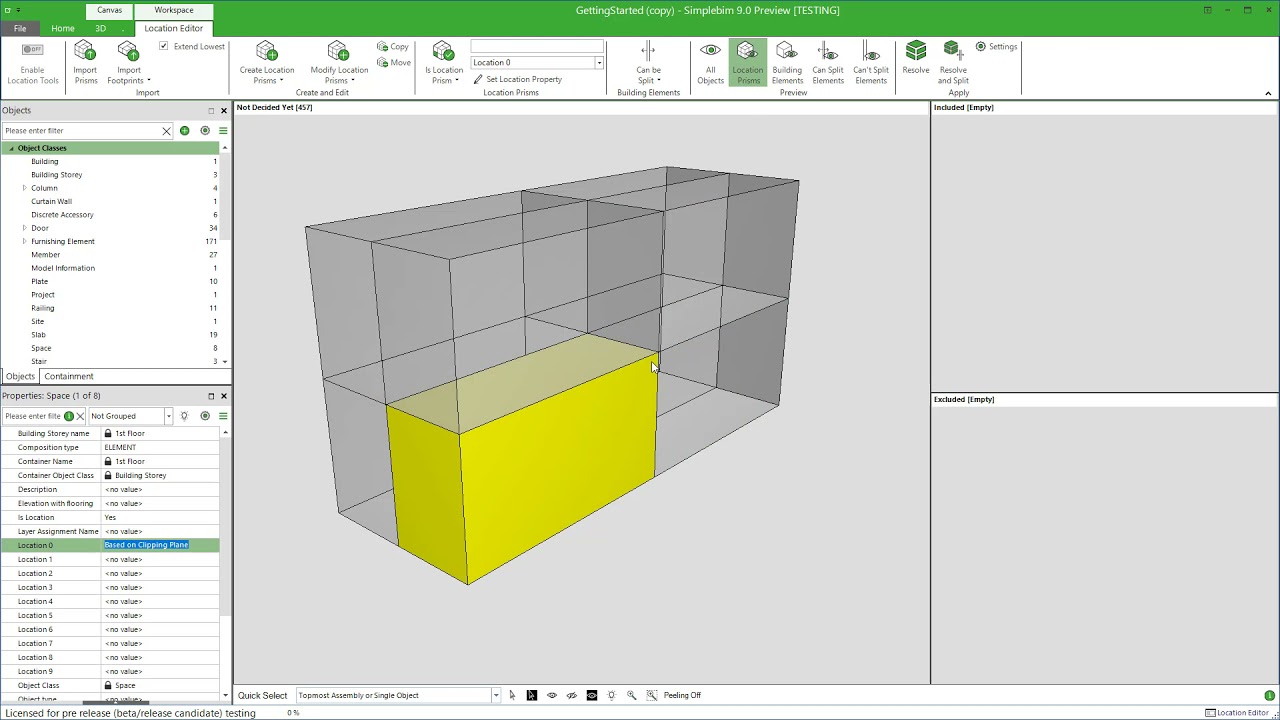The width and height of the screenshot is (1280, 720).
Task: Click the highlight light bulb icon in bottom toolbar
Action: [x=611, y=695]
